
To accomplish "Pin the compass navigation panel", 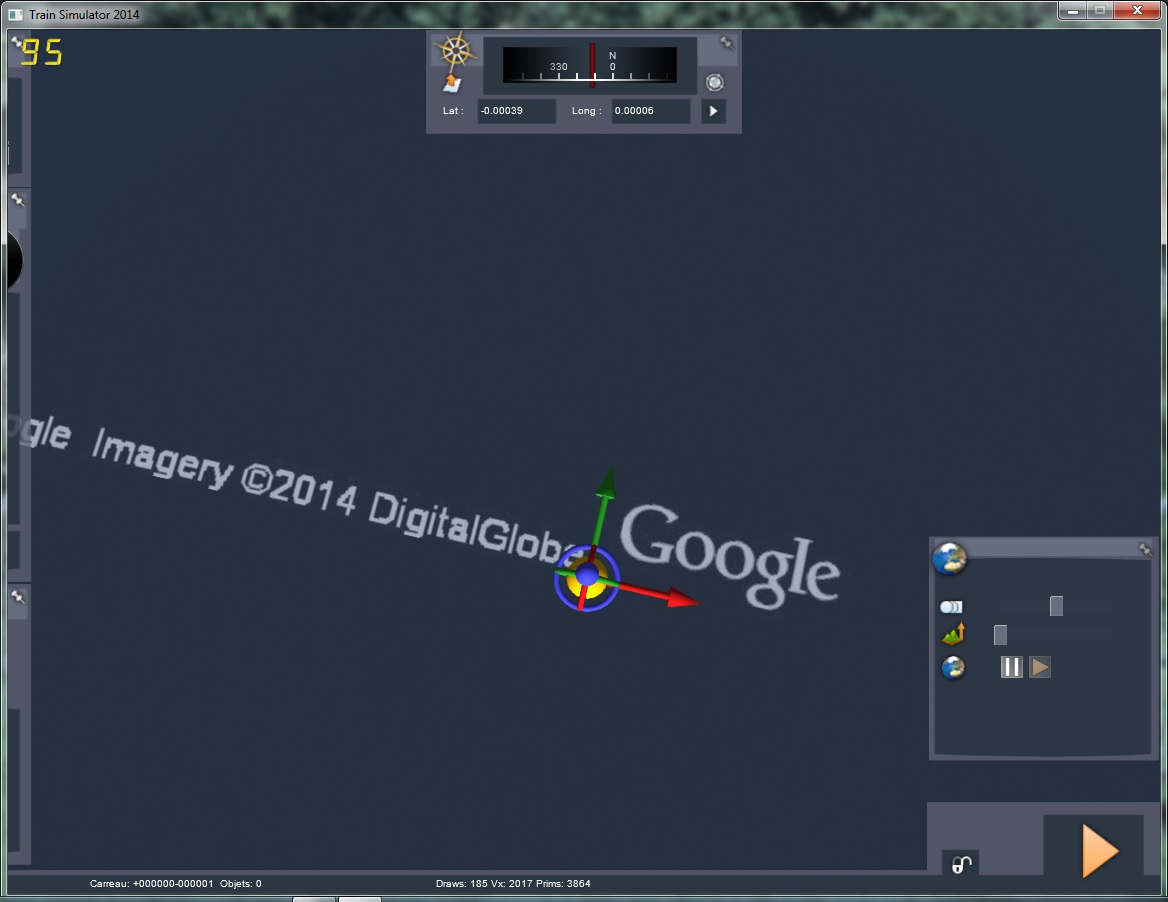I will pos(727,43).
